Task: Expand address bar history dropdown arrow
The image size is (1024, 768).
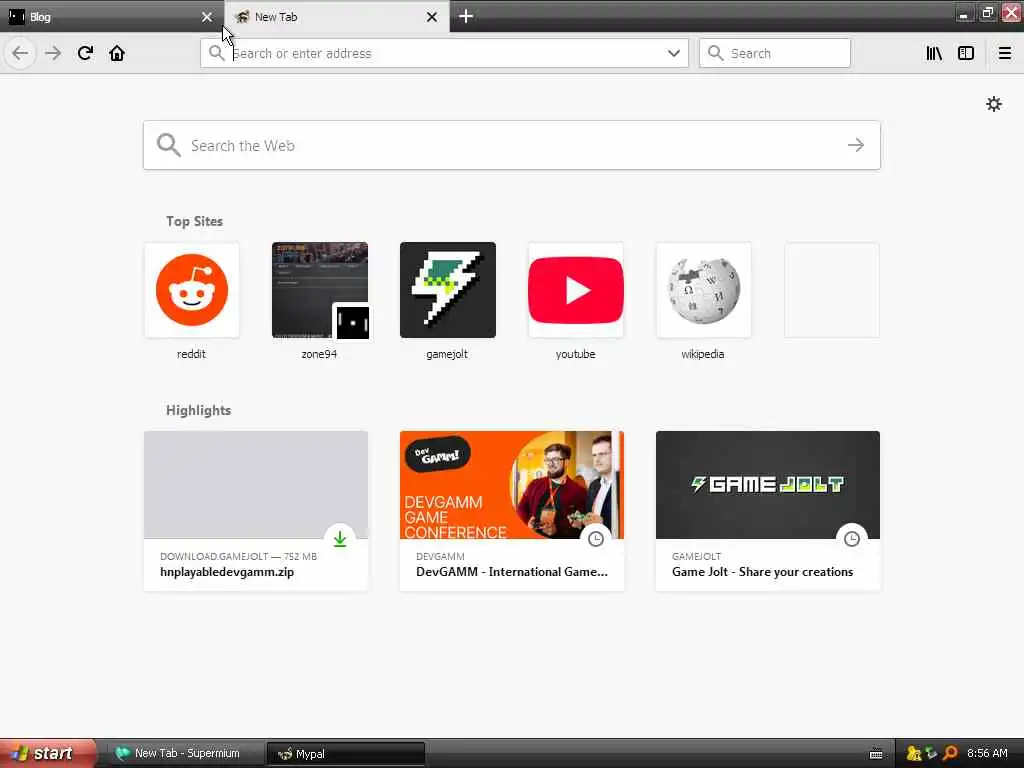Action: 674,53
